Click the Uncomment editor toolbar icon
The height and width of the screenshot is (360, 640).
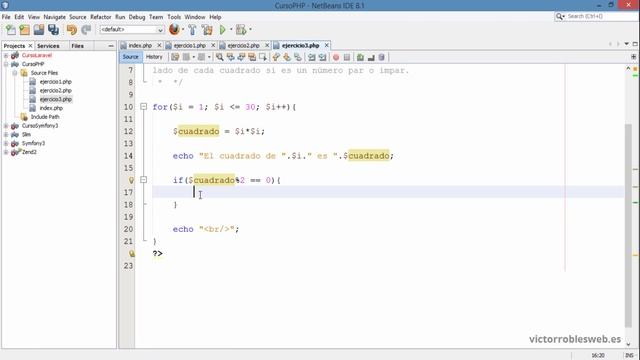coord(371,58)
